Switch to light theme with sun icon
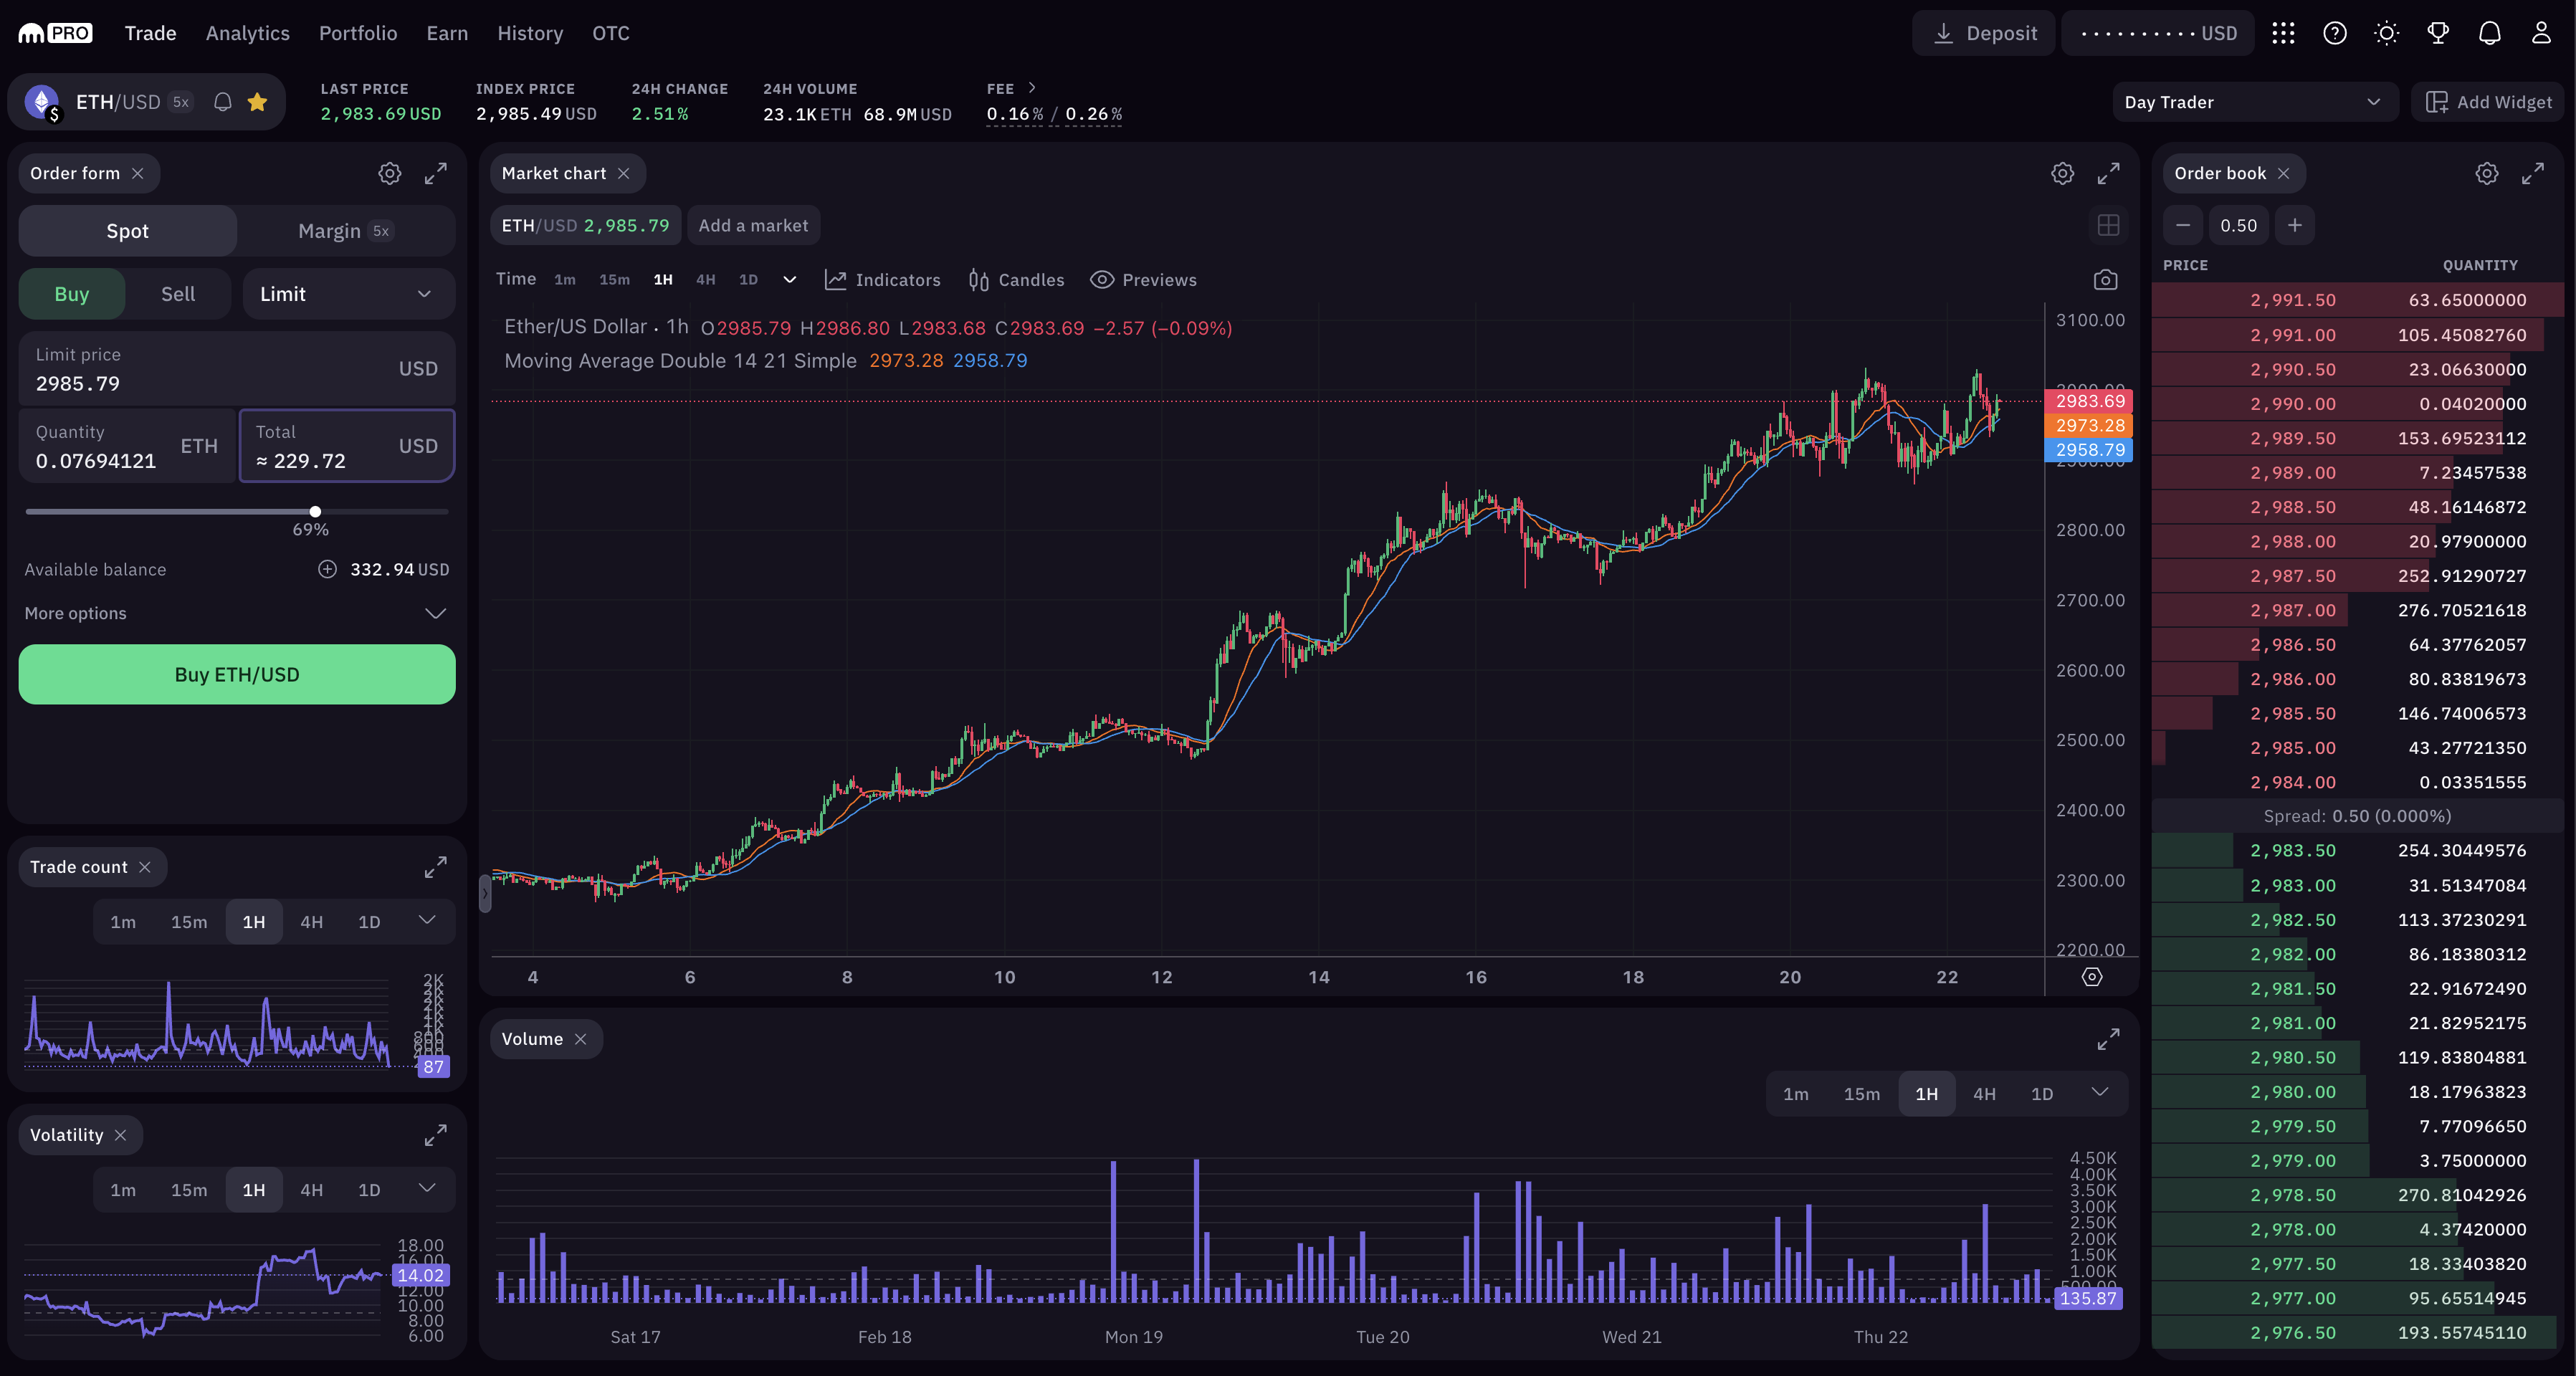The image size is (2576, 1376). pyautogui.click(x=2386, y=33)
